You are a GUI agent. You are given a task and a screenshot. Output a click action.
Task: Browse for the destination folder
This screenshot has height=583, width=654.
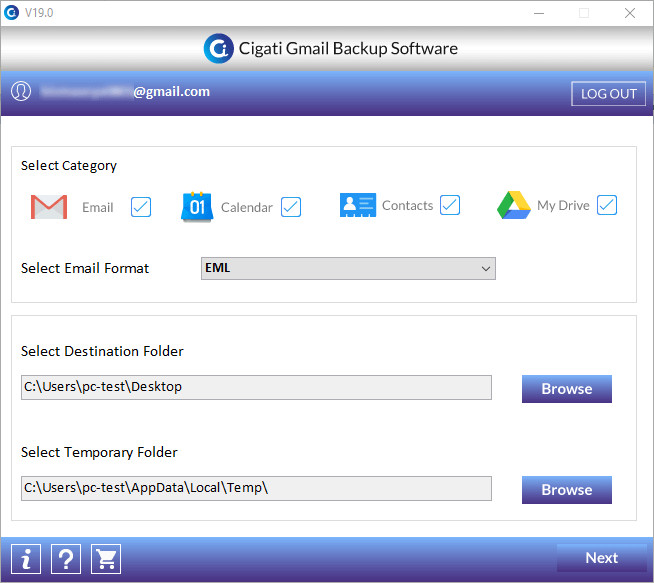[x=567, y=389]
